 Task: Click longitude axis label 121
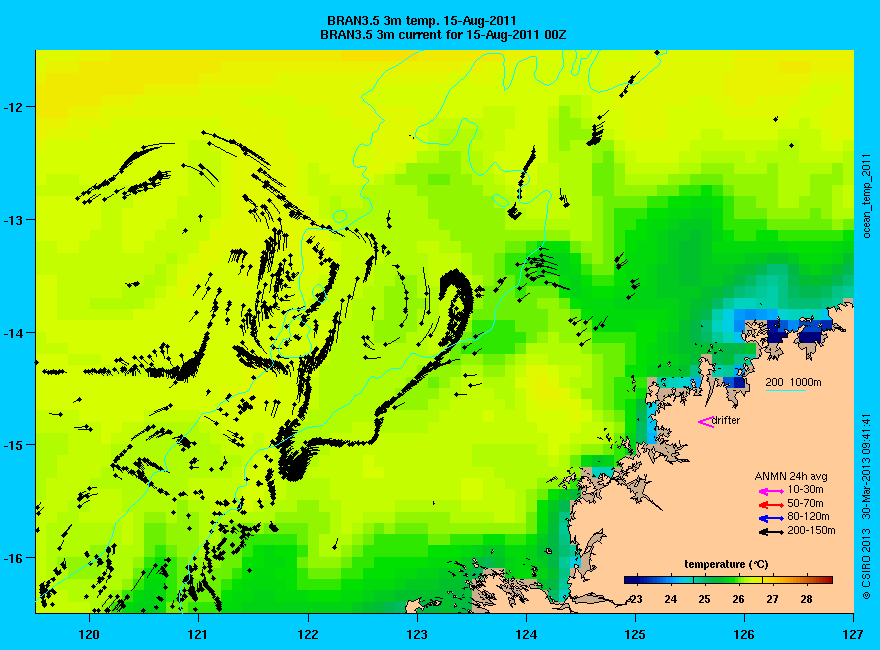[x=198, y=635]
